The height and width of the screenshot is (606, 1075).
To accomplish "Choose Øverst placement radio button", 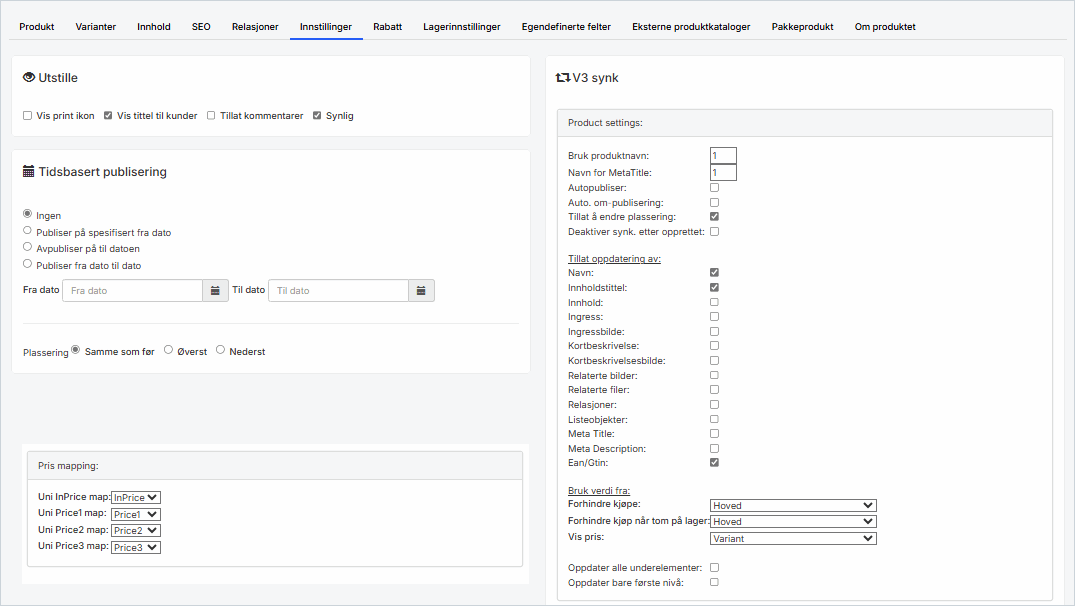I will (x=168, y=350).
